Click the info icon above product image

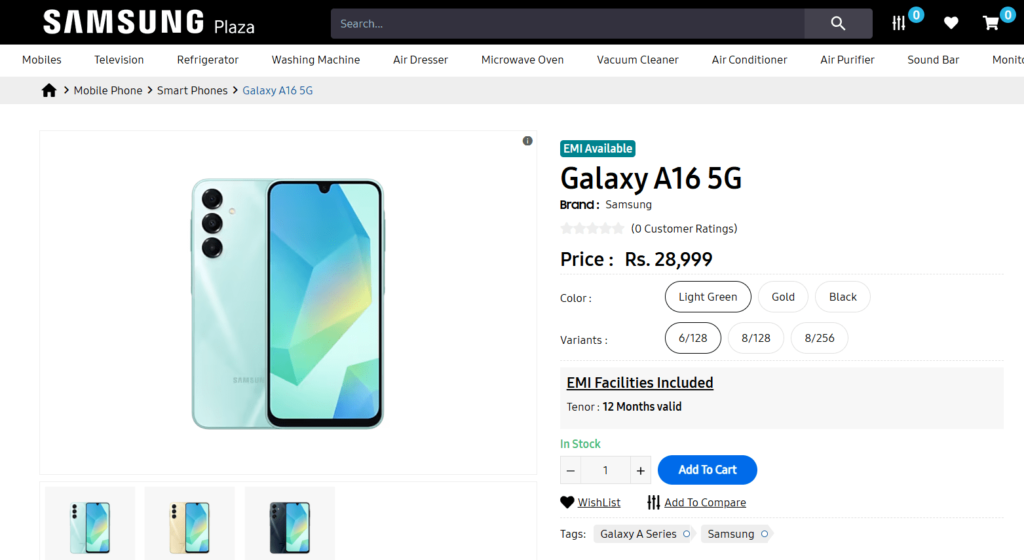[x=527, y=141]
